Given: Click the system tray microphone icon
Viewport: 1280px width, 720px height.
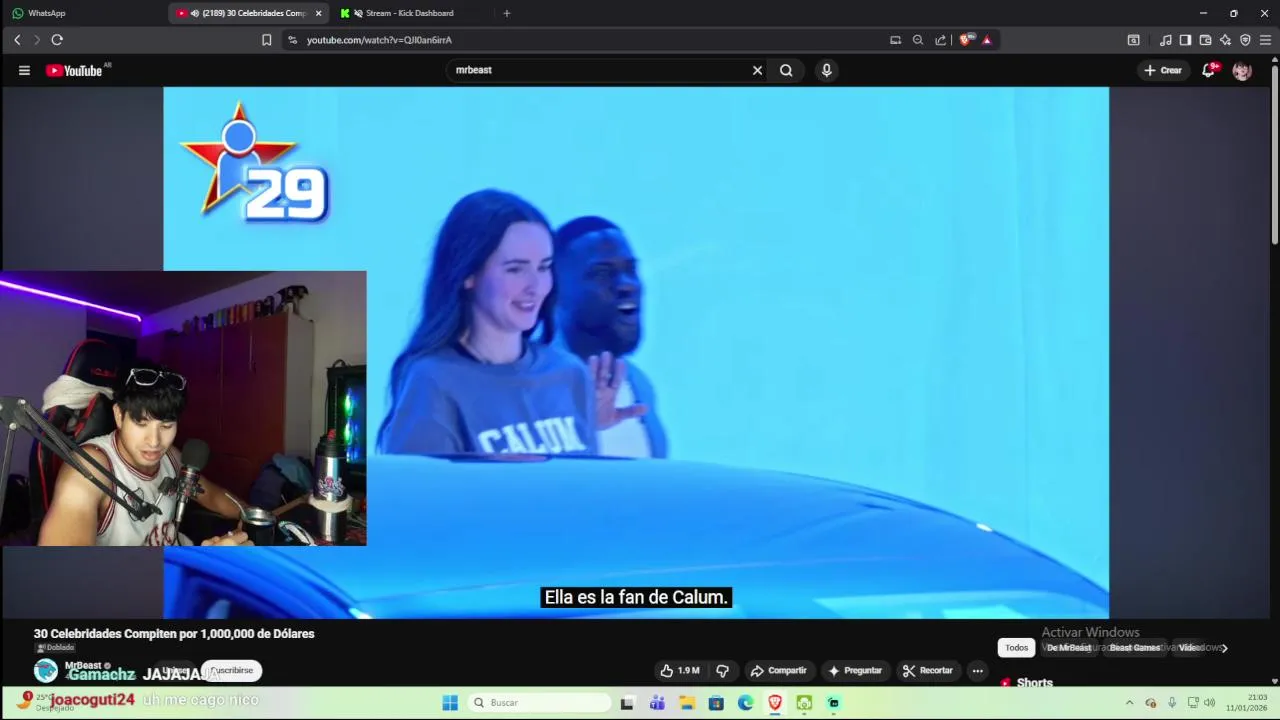Looking at the screenshot, I should tap(1172, 703).
